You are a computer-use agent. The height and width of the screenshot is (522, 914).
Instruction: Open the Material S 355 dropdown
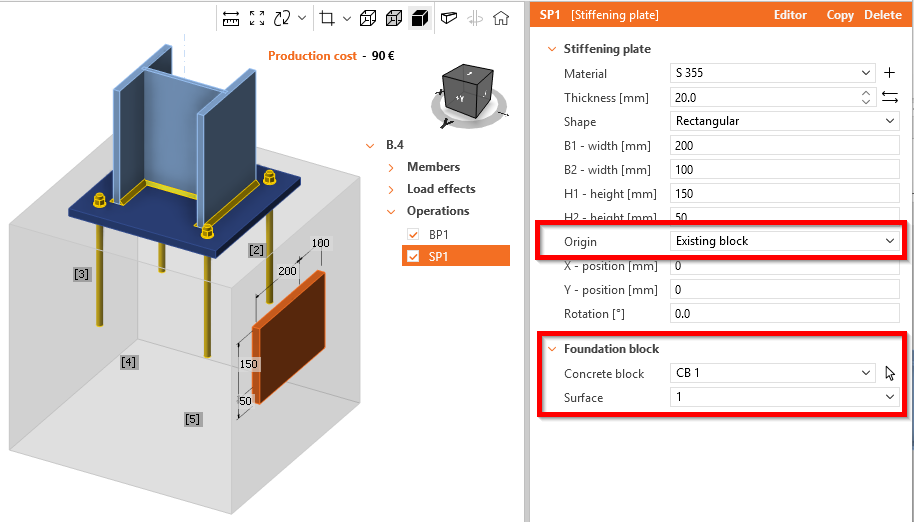(866, 73)
